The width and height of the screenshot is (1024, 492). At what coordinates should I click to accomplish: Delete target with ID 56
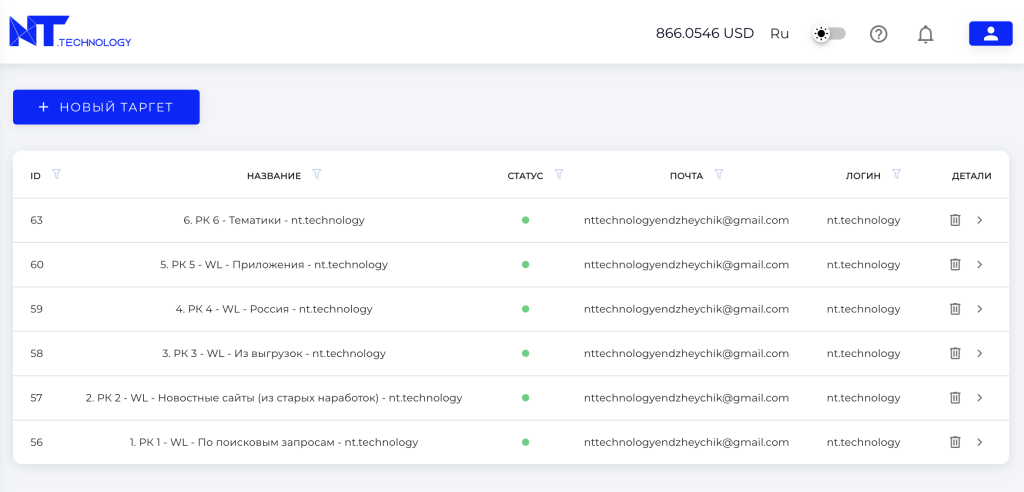(955, 442)
